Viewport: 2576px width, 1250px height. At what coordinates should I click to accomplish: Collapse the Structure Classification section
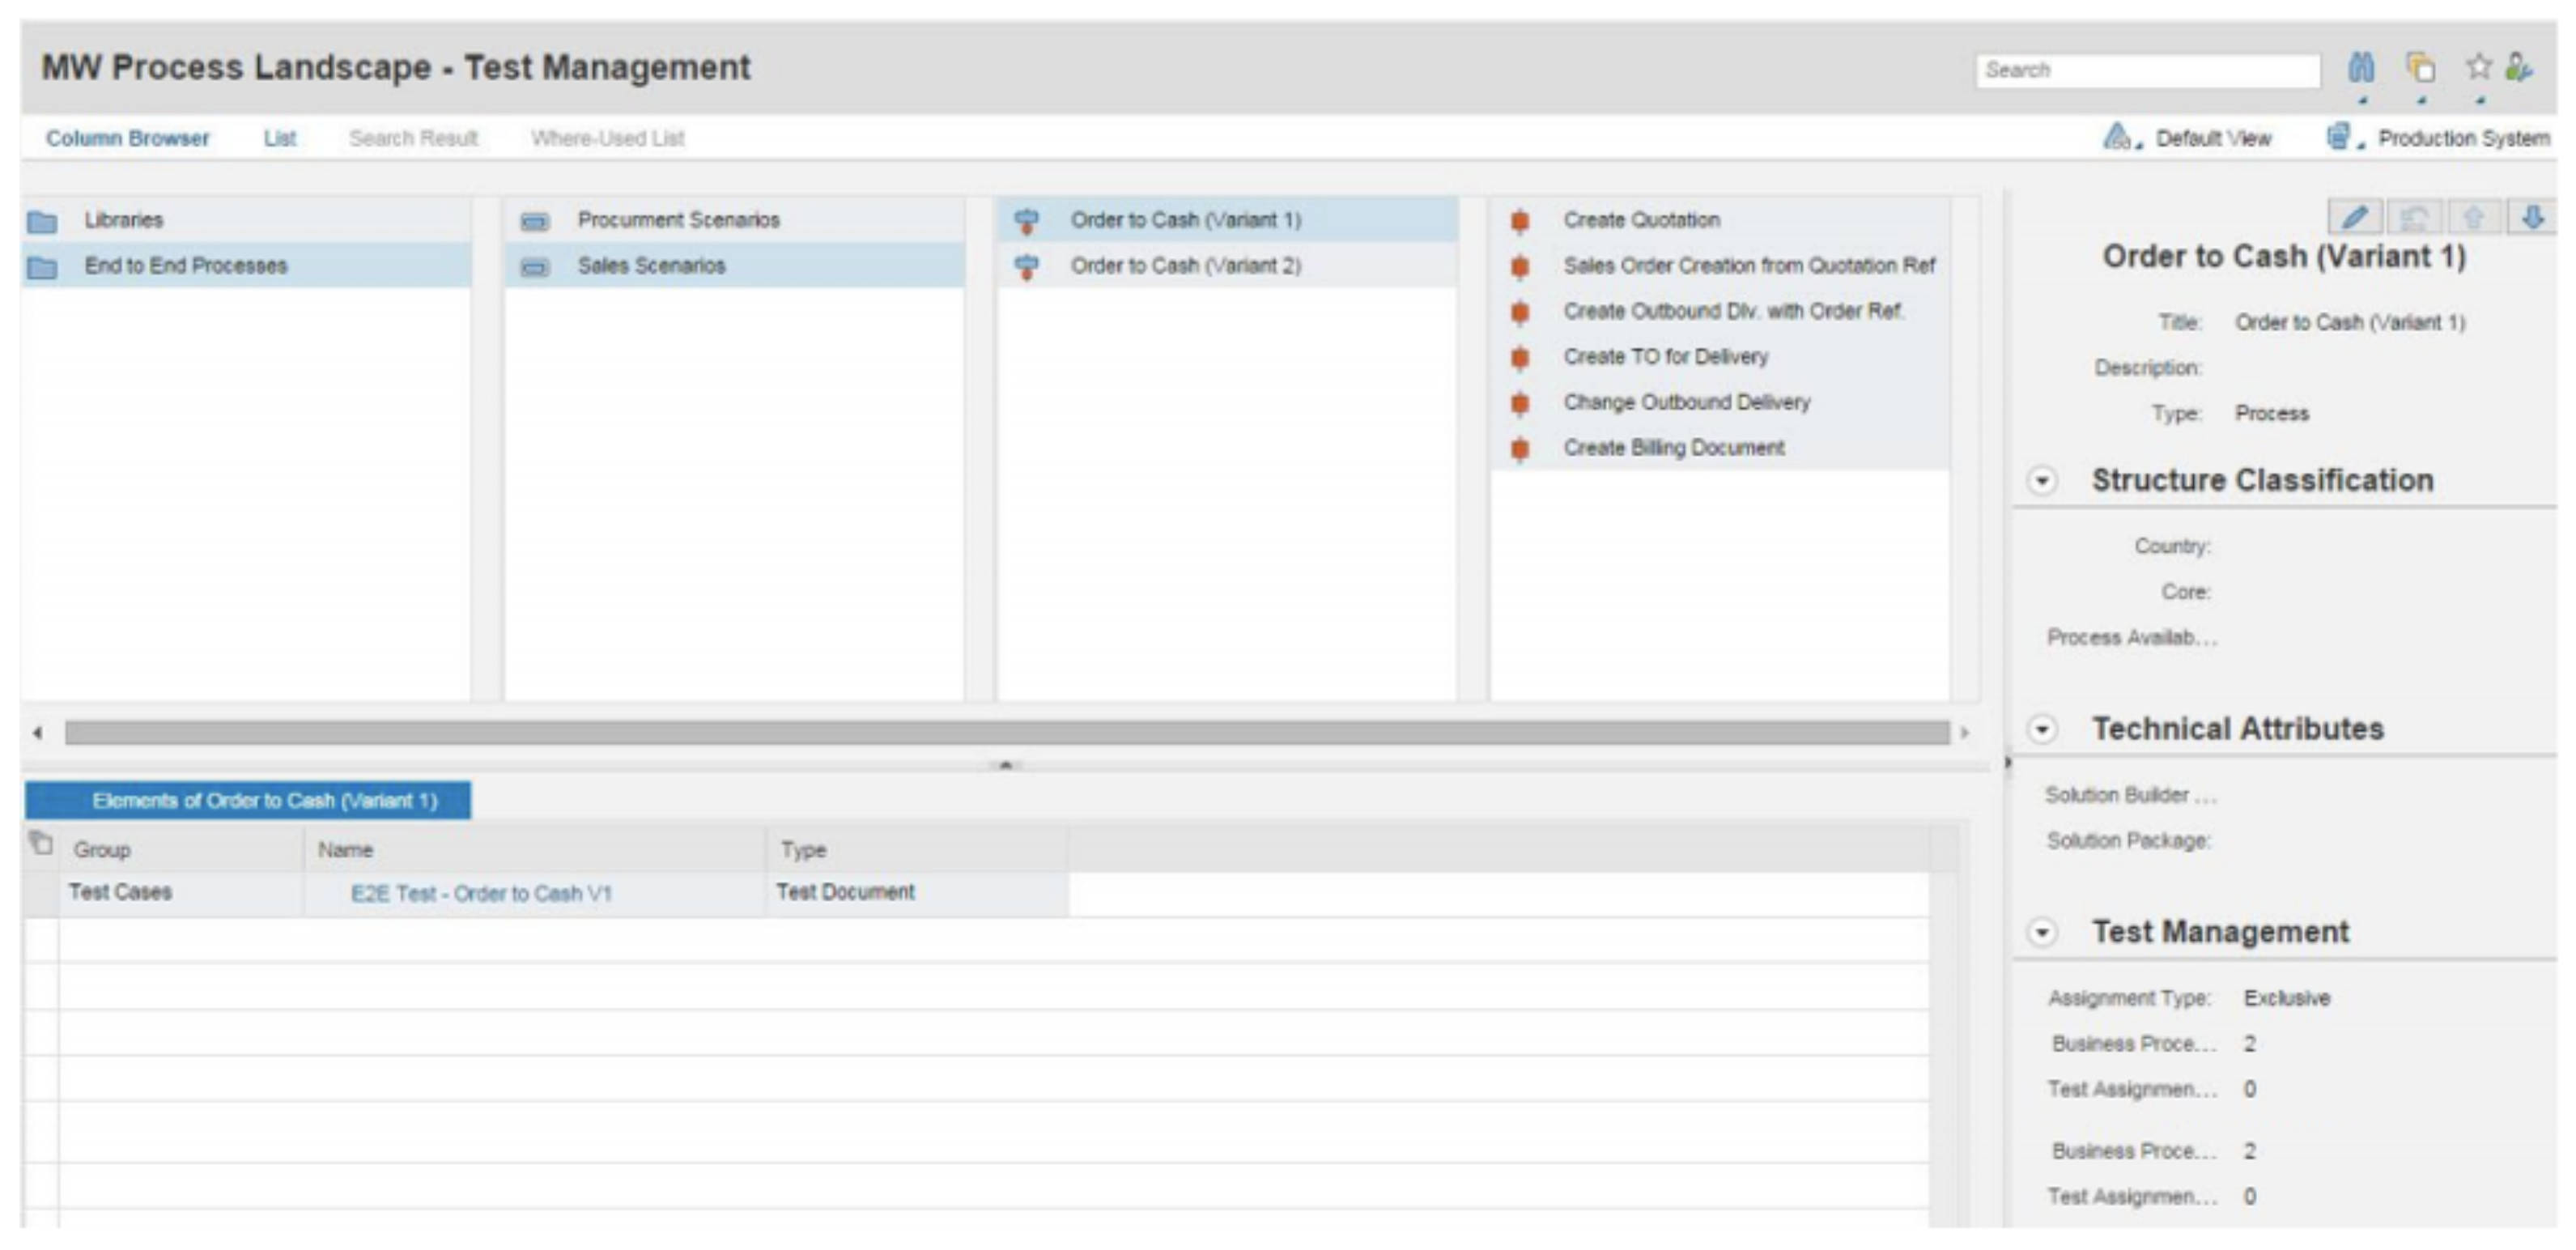click(2042, 481)
